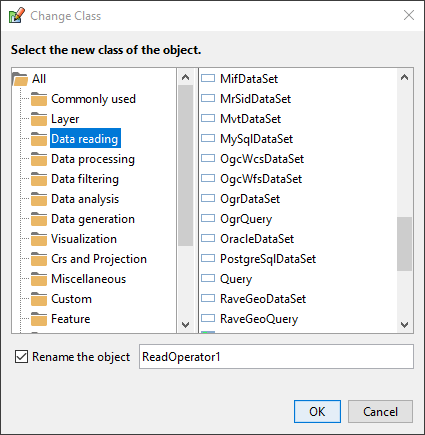
Task: Confirm with the OK button
Action: click(317, 412)
